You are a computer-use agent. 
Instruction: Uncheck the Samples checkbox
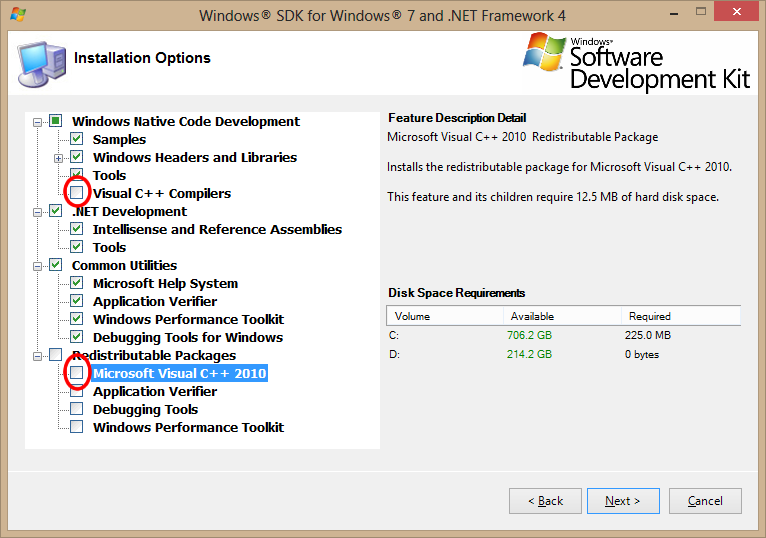(77, 139)
